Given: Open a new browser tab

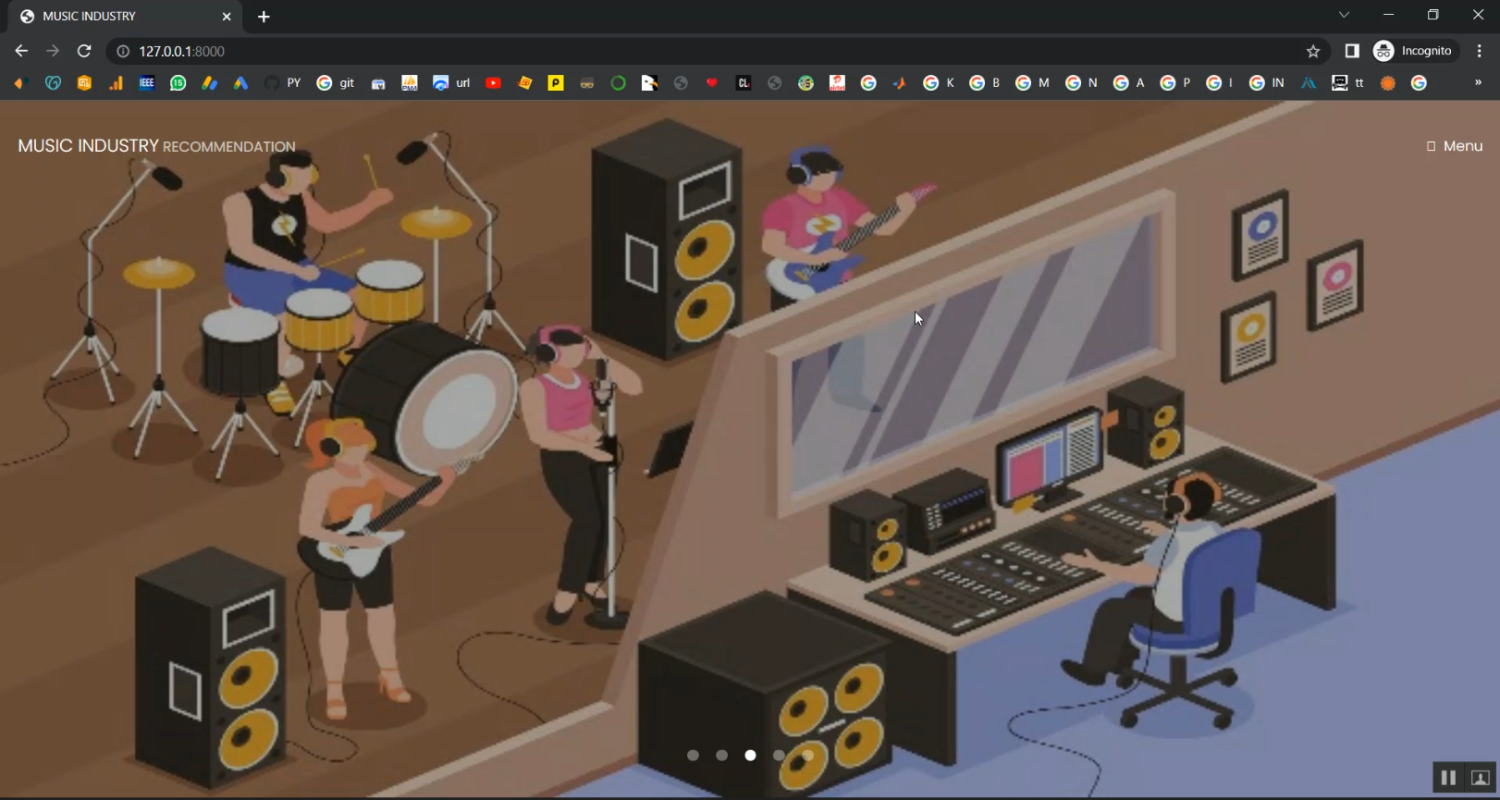Looking at the screenshot, I should tap(264, 17).
